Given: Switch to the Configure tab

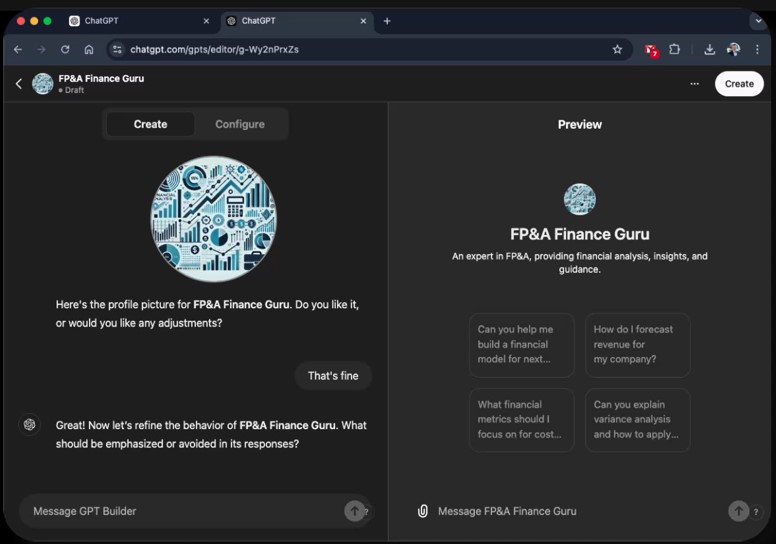Looking at the screenshot, I should click(240, 124).
